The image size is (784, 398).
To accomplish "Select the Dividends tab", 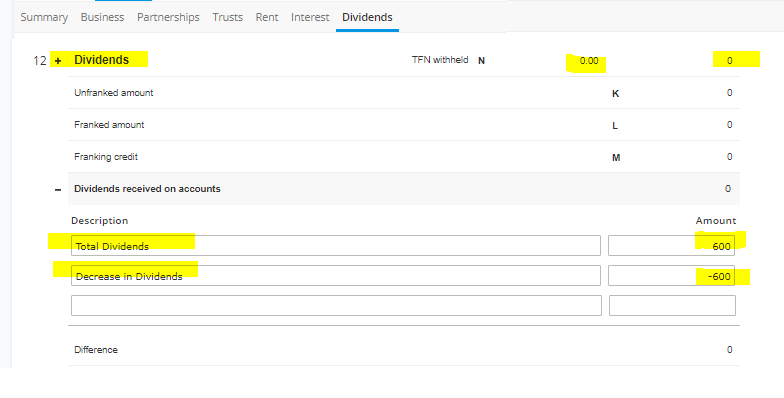I will tap(367, 17).
